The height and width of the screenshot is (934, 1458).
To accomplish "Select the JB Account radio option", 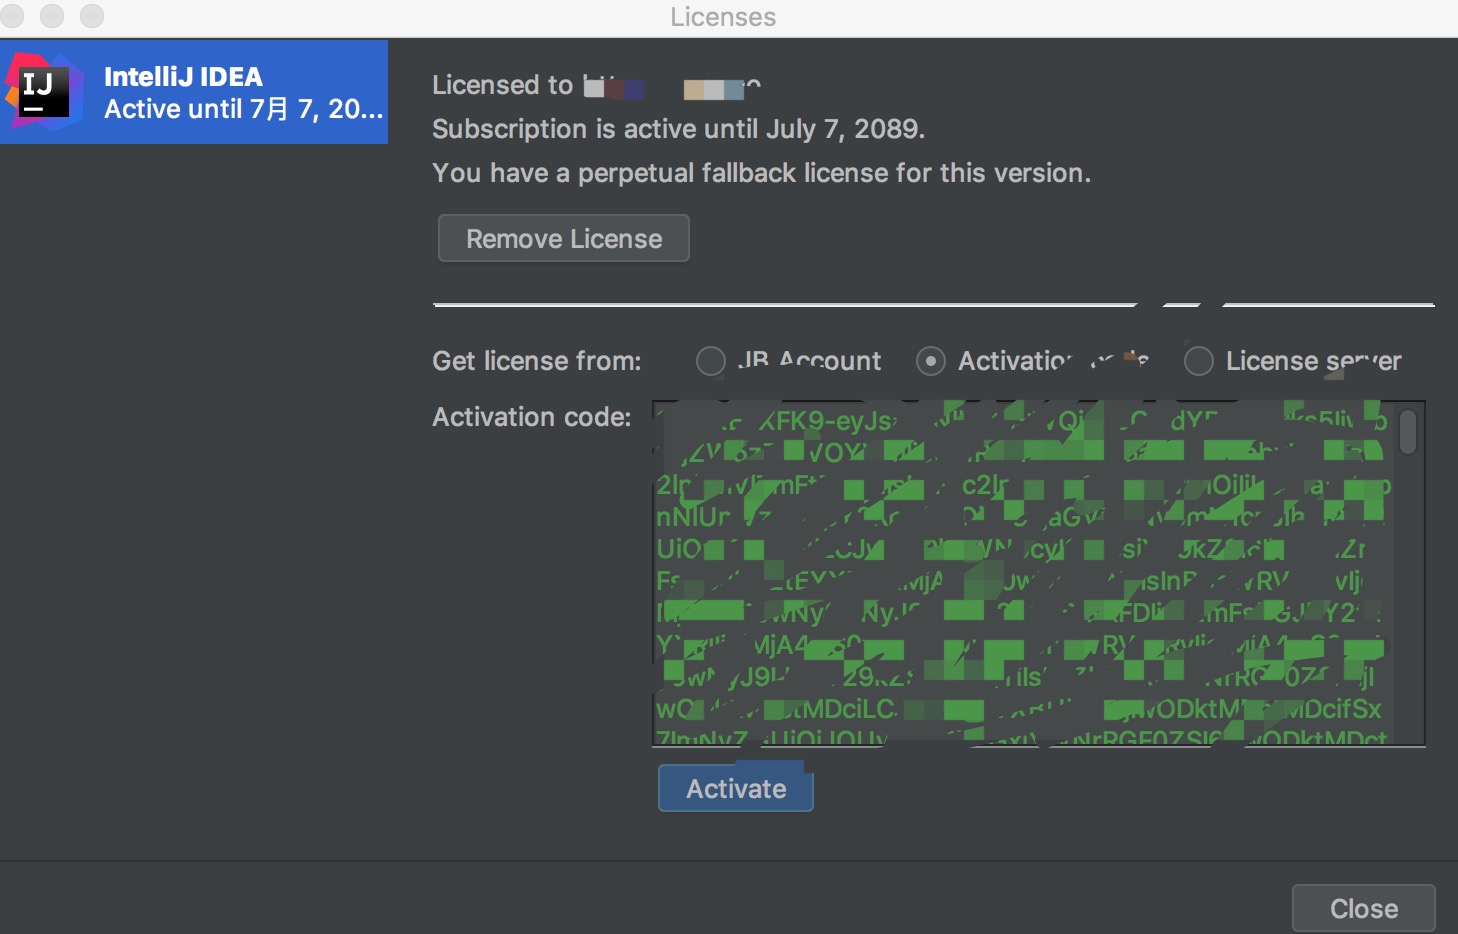I will click(x=711, y=361).
